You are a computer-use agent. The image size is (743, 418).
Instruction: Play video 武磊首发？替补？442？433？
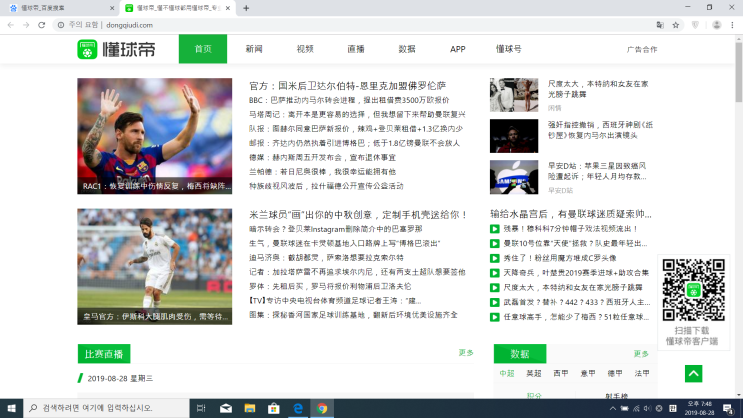(495, 302)
